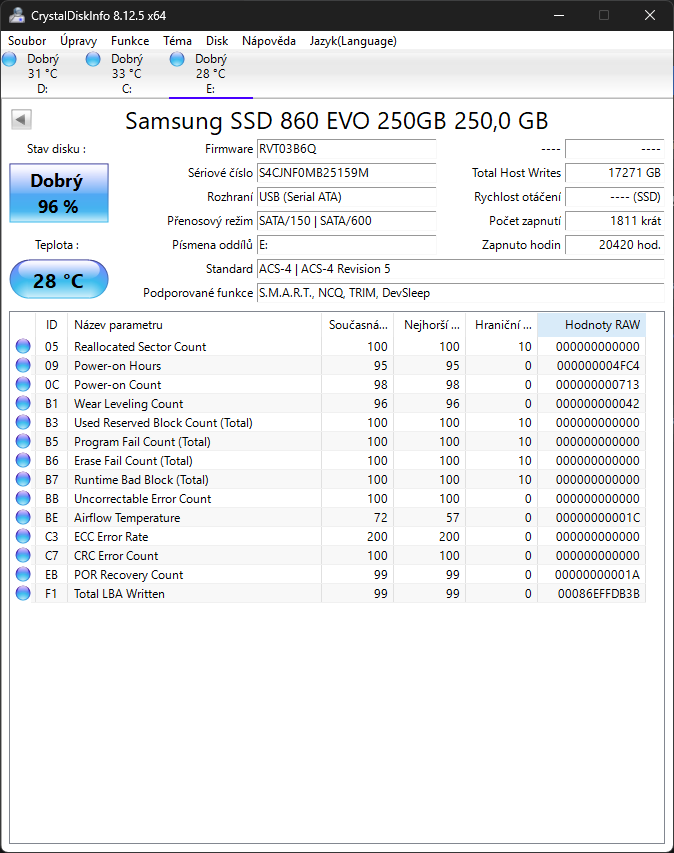Screen dimensions: 674x853
Task: Close the CrystalDiskInfo window
Action: pos(650,15)
